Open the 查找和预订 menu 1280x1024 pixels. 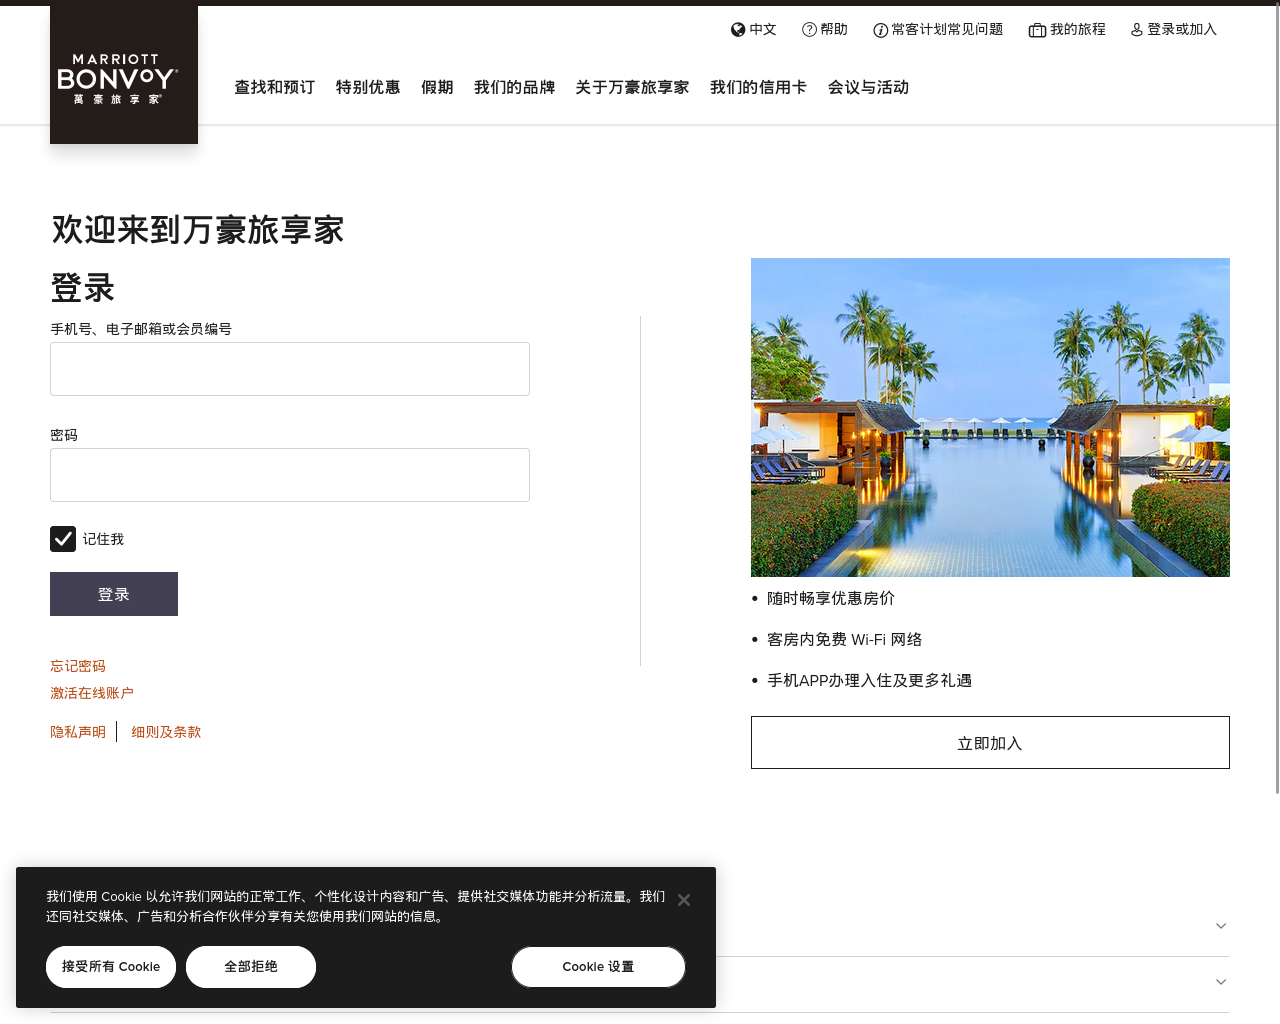point(274,88)
